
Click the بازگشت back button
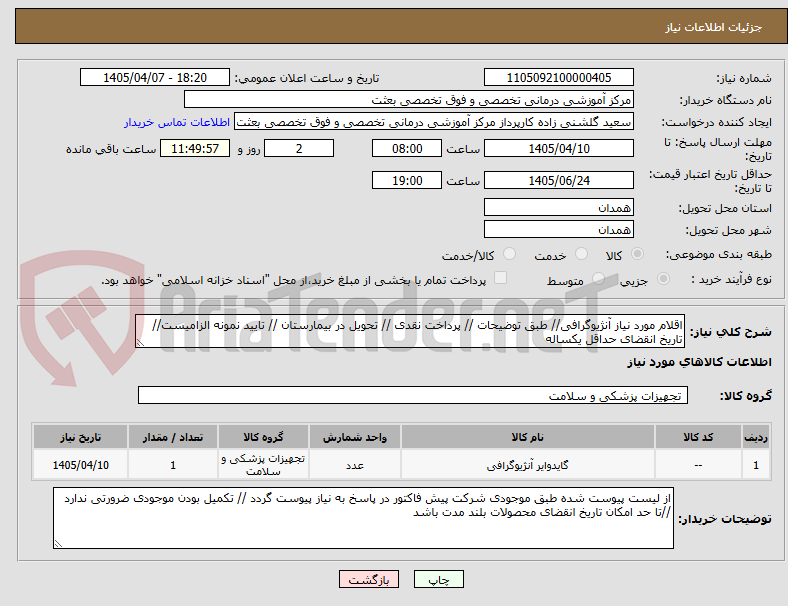click(369, 579)
